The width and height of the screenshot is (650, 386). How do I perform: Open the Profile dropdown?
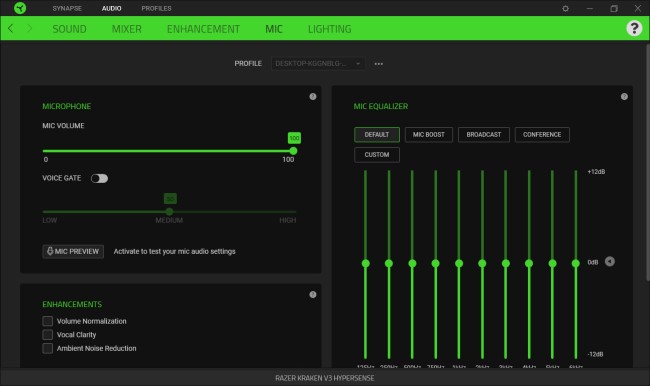click(318, 63)
